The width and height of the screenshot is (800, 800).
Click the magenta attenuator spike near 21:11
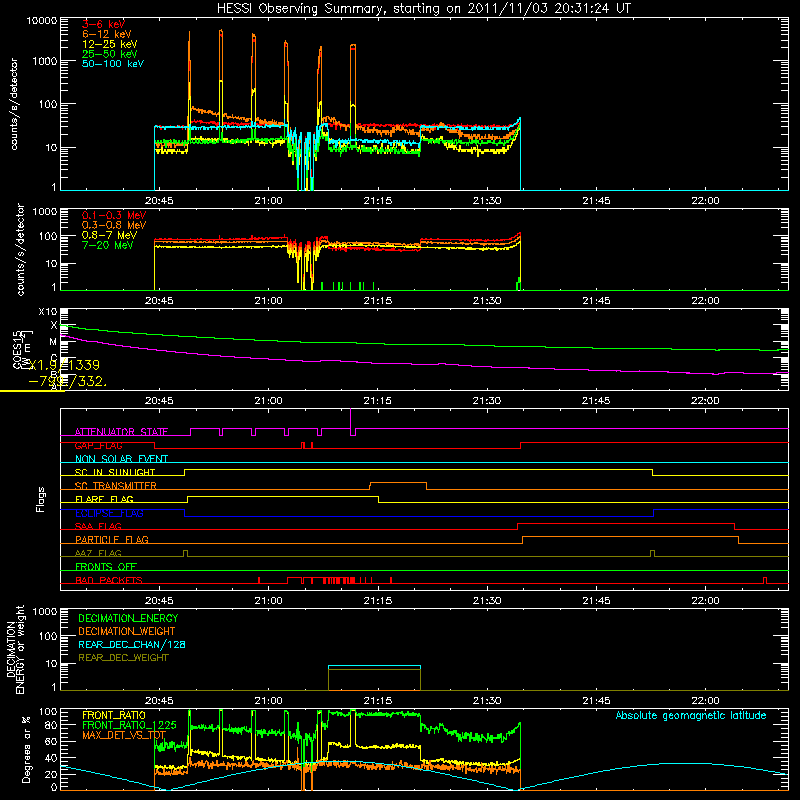(x=351, y=419)
